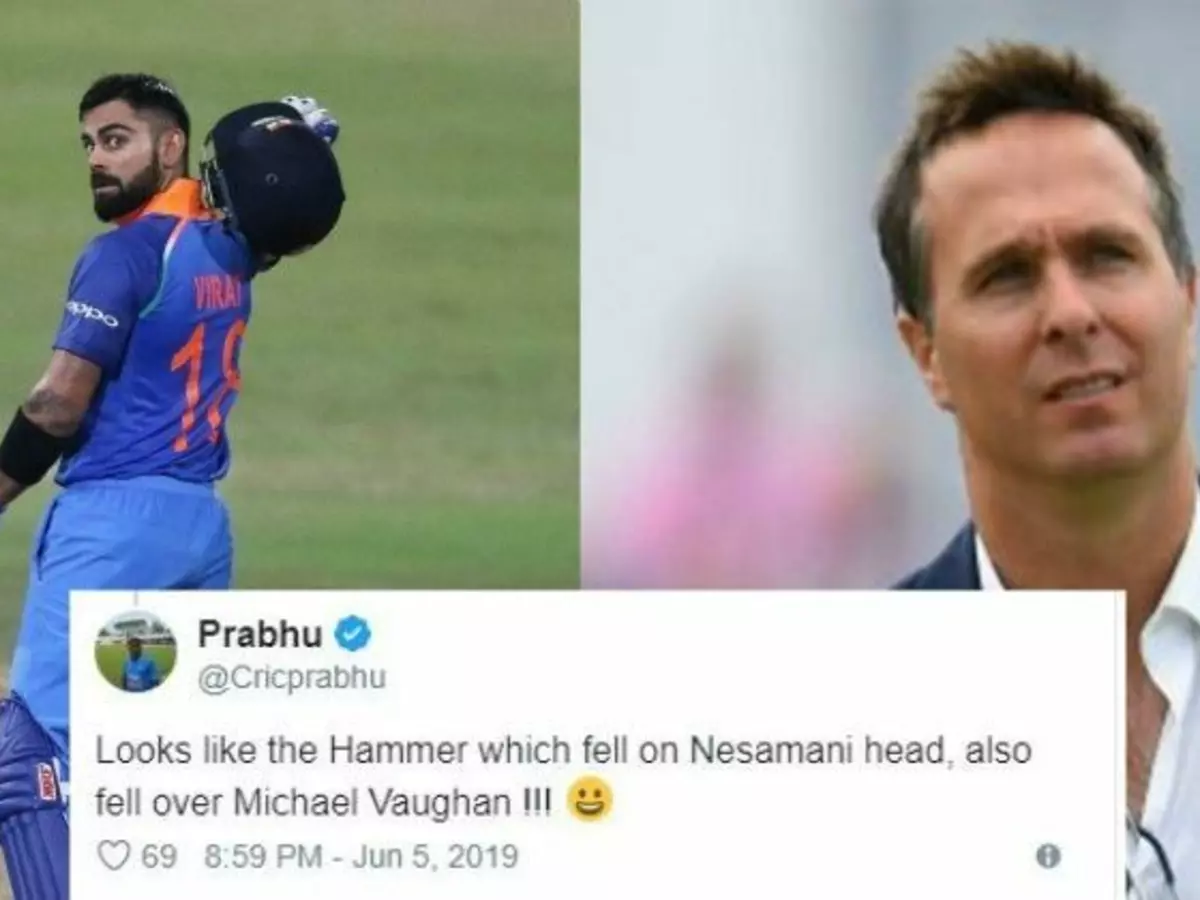The image size is (1200, 900).
Task: Open the @Cricprabhu handle link
Action: [292, 678]
